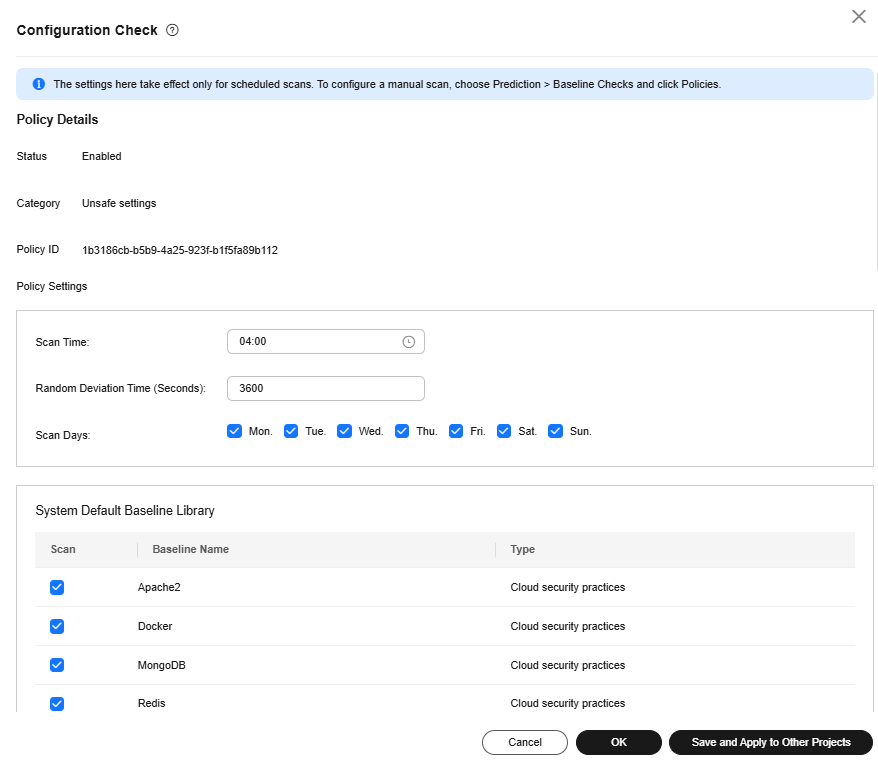Uncheck the Tue. scan day

click(x=291, y=431)
